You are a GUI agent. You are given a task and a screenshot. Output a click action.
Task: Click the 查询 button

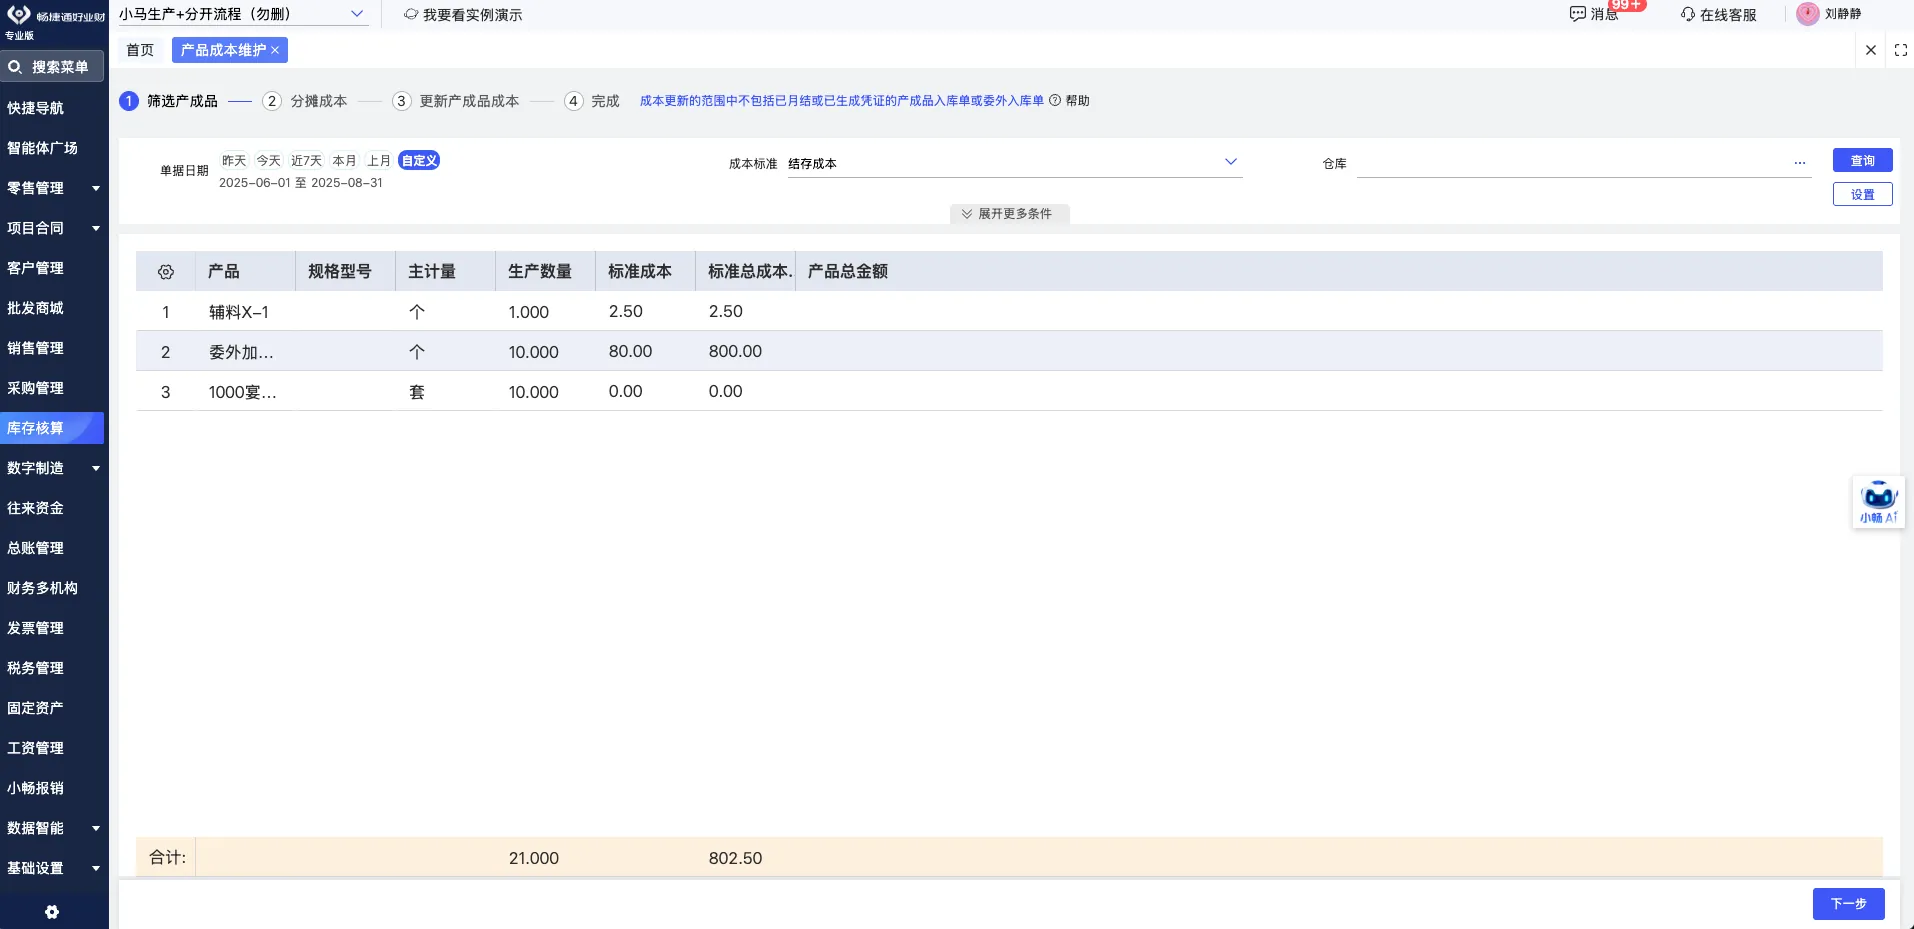tap(1862, 160)
